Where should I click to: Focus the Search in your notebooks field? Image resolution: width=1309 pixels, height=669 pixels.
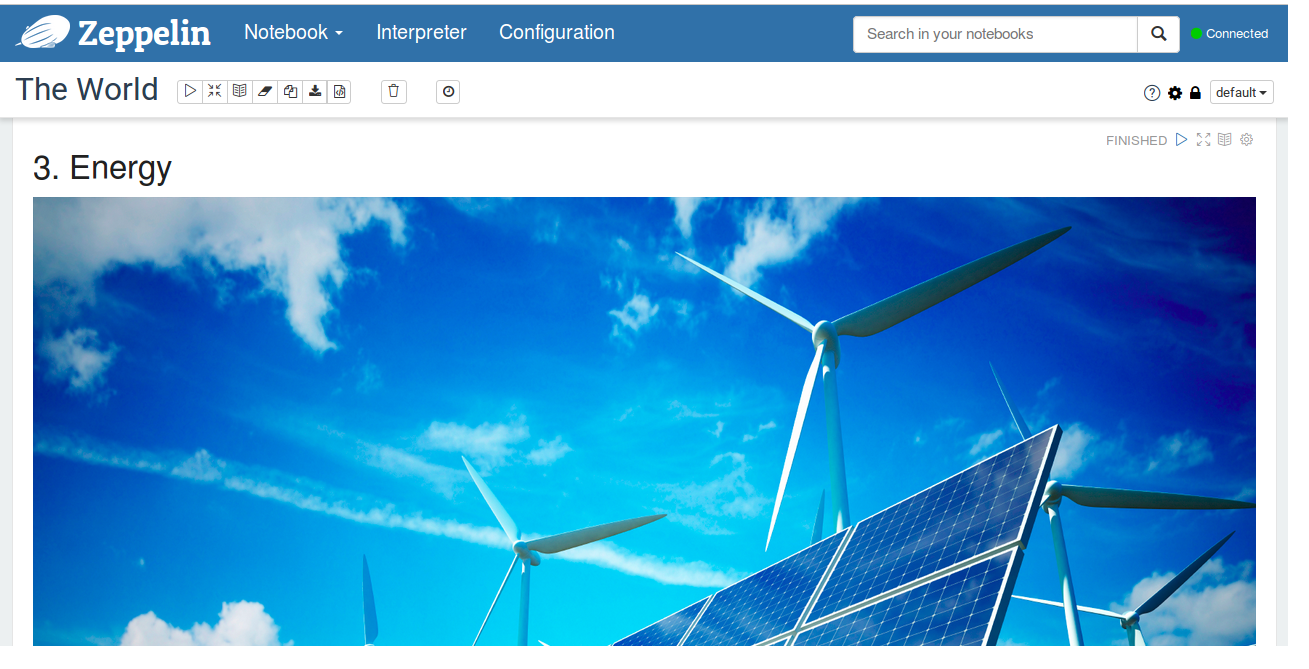tap(995, 34)
